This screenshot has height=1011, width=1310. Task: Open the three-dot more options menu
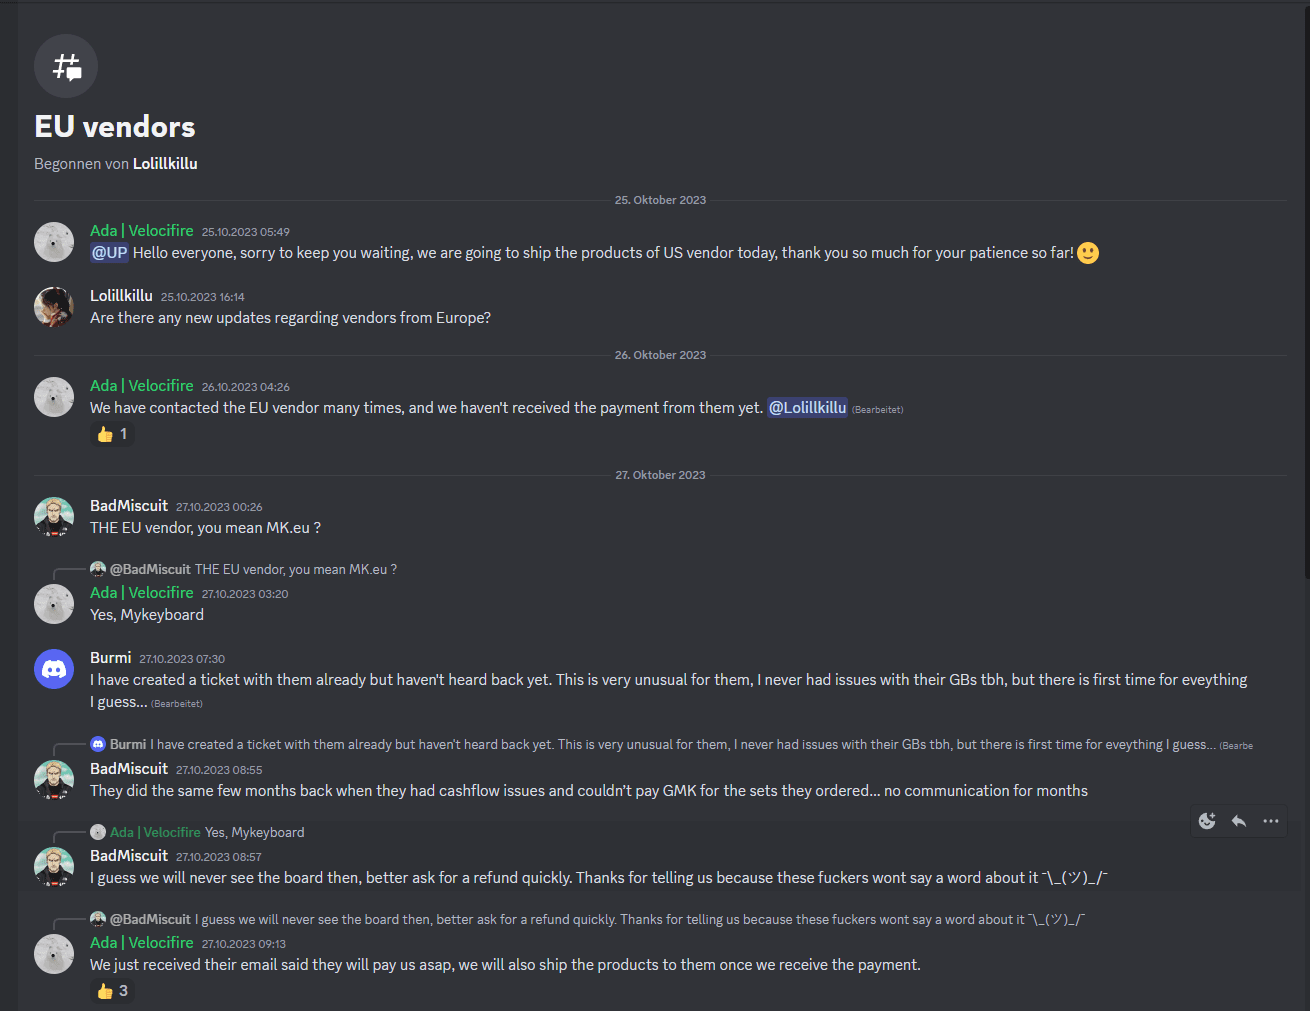point(1271,821)
